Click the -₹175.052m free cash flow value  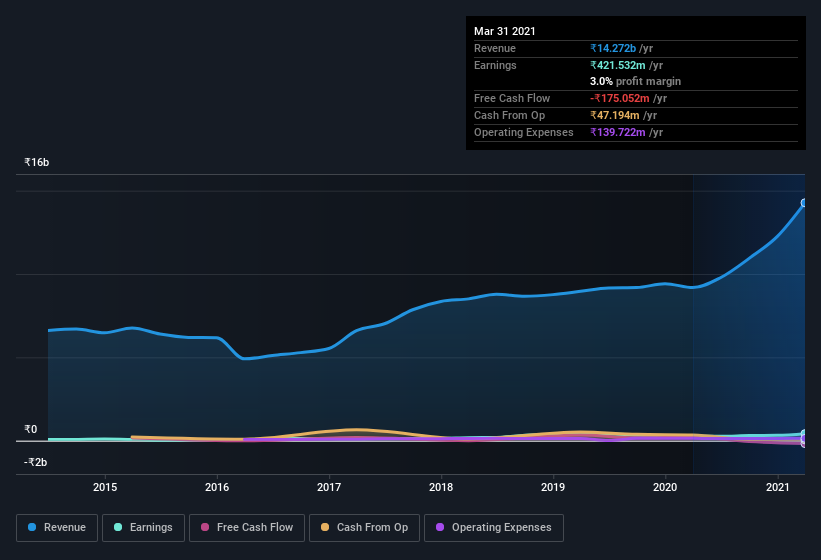tap(619, 98)
